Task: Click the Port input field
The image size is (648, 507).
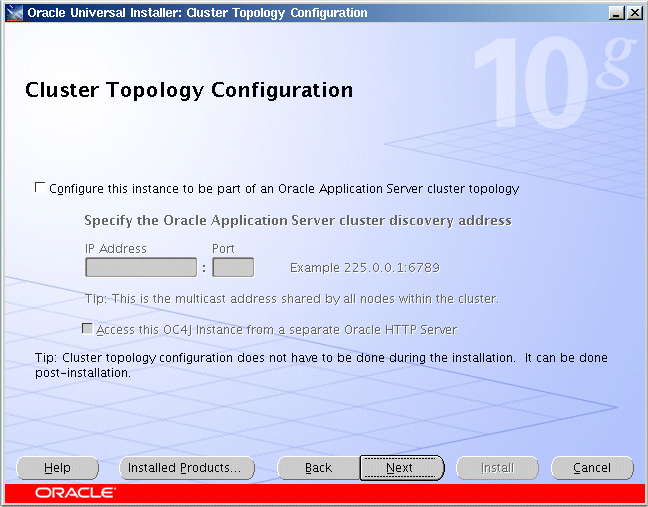Action: pos(233,267)
